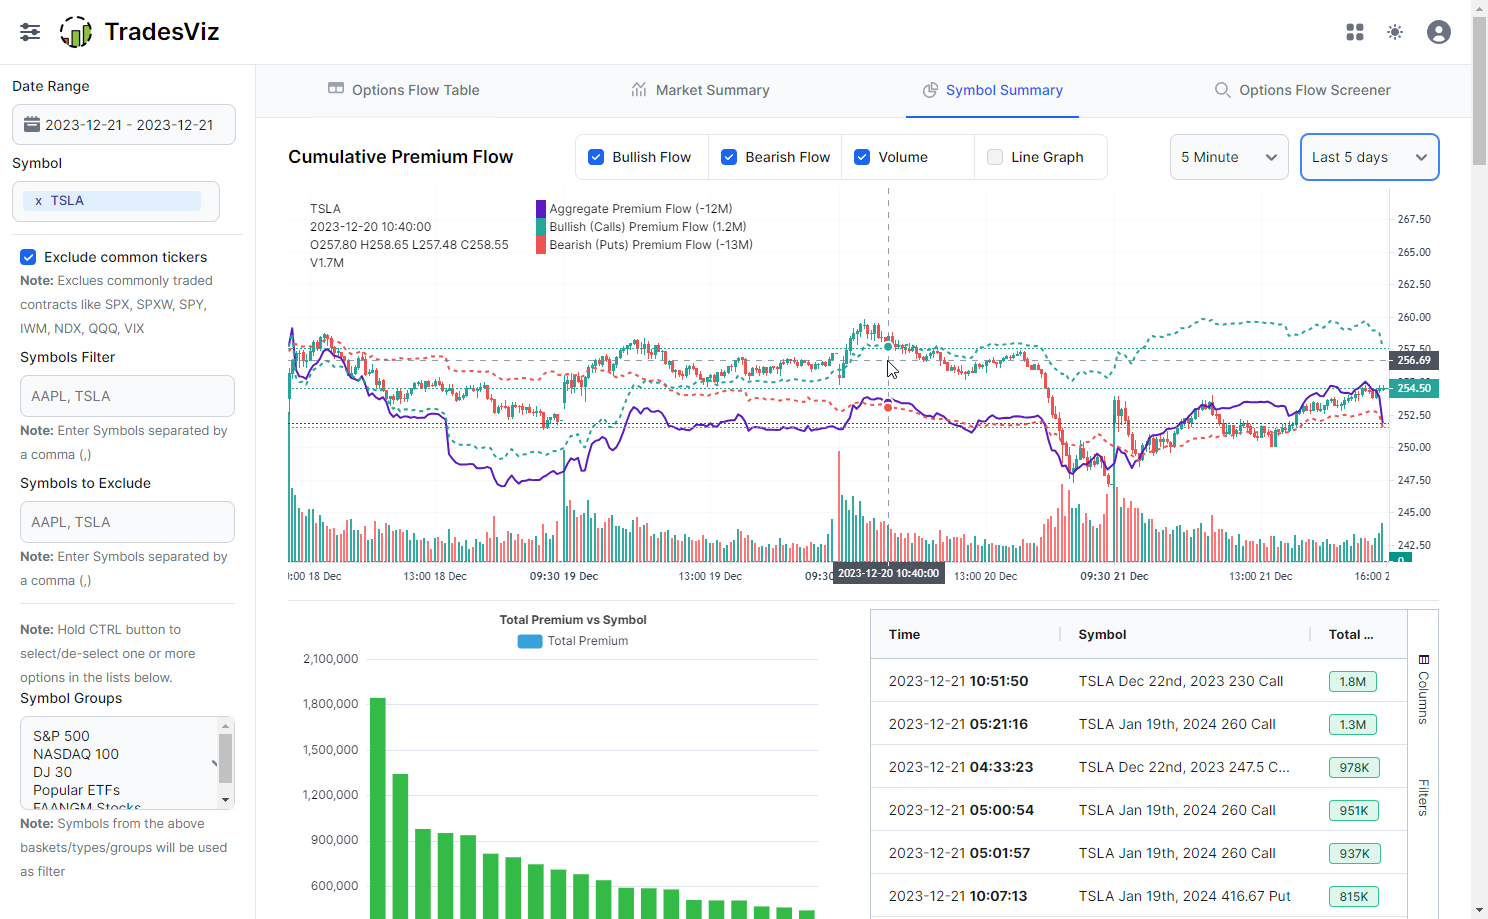Select NASDAQ 100 in Symbol Groups
Viewport: 1488px width, 919px height.
[76, 754]
